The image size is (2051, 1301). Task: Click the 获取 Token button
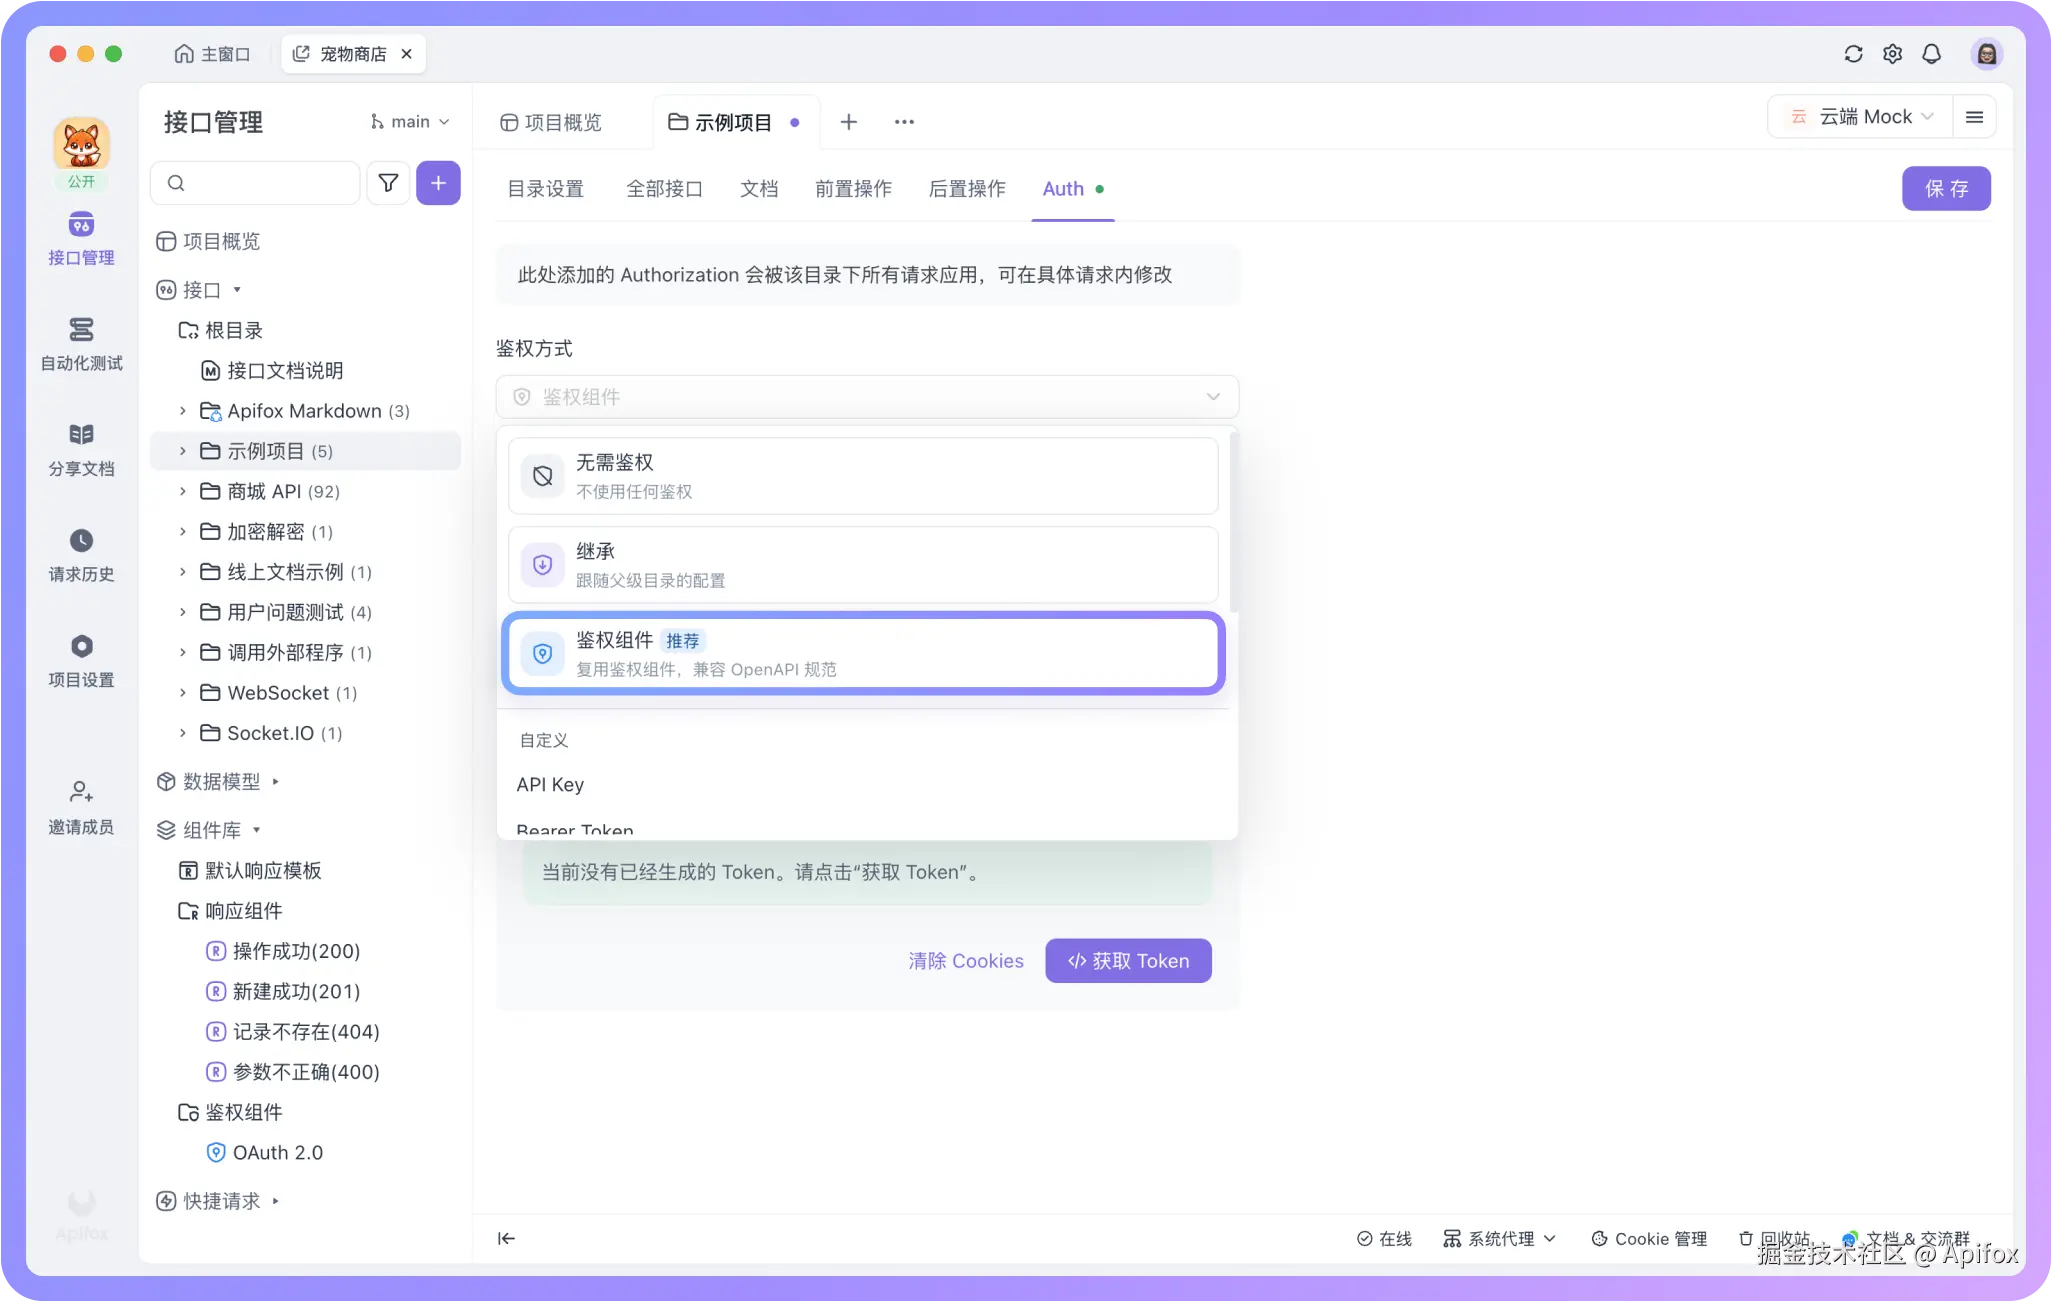[1127, 960]
